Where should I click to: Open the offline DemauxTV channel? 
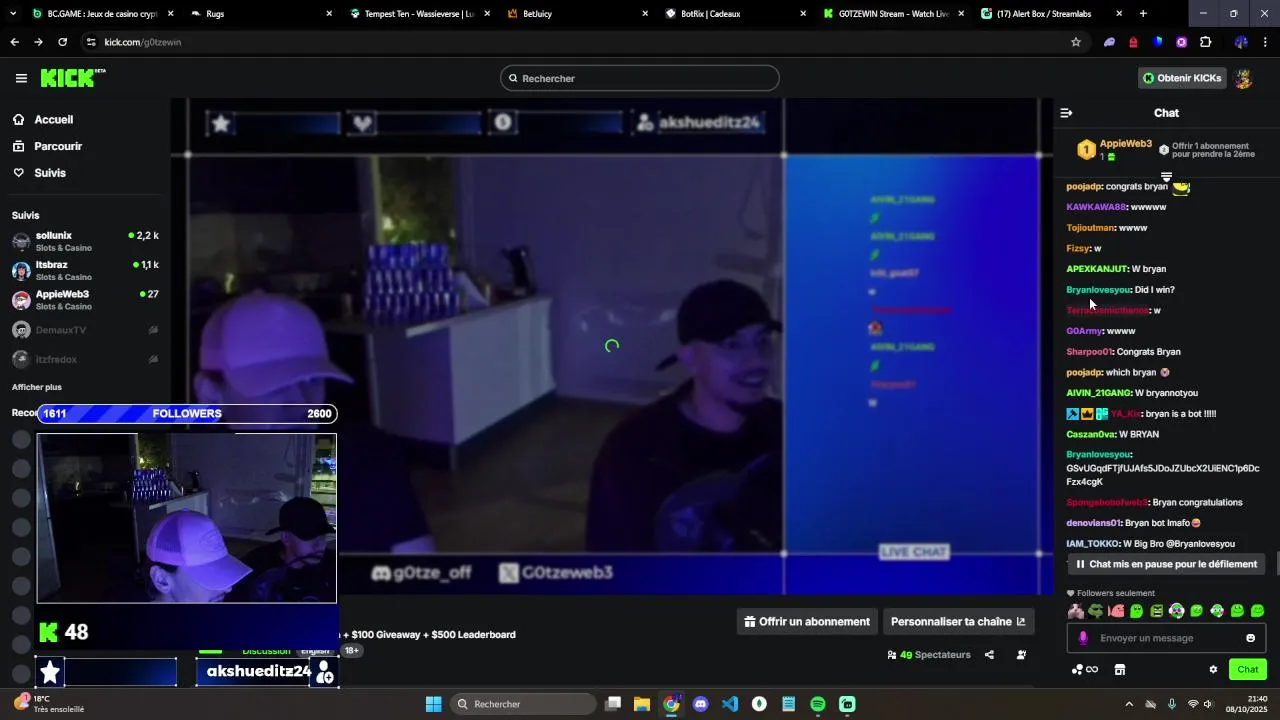(x=85, y=330)
